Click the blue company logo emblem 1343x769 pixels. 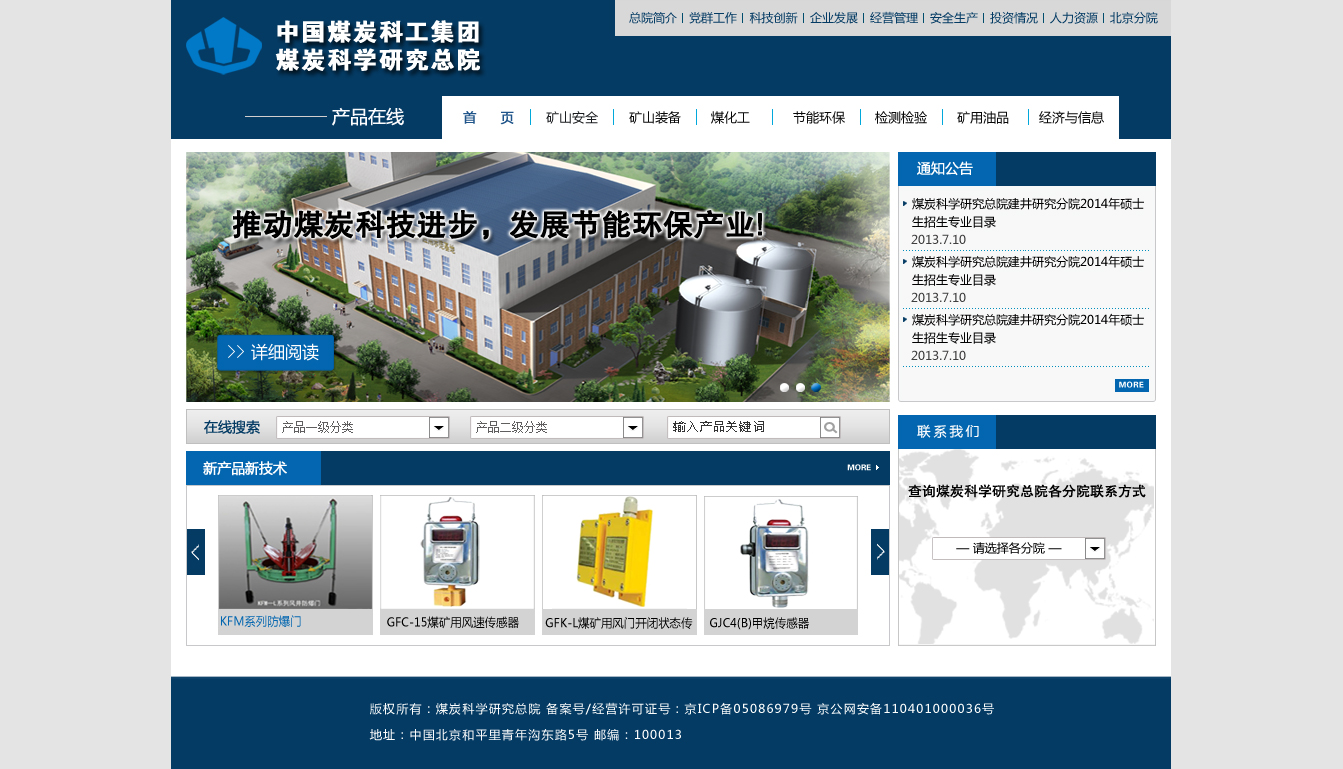pos(224,46)
